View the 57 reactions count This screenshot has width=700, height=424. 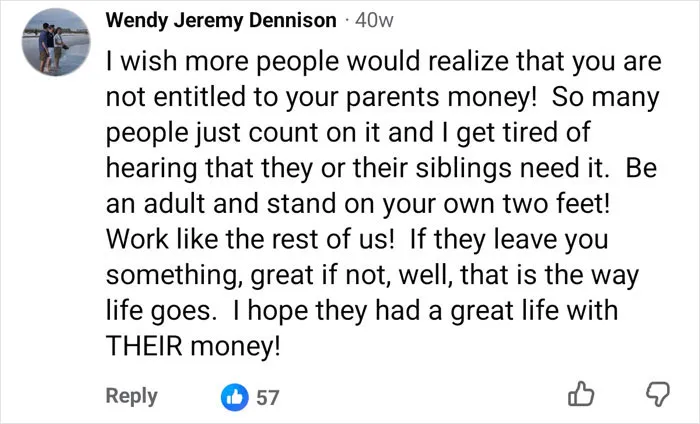tap(268, 397)
